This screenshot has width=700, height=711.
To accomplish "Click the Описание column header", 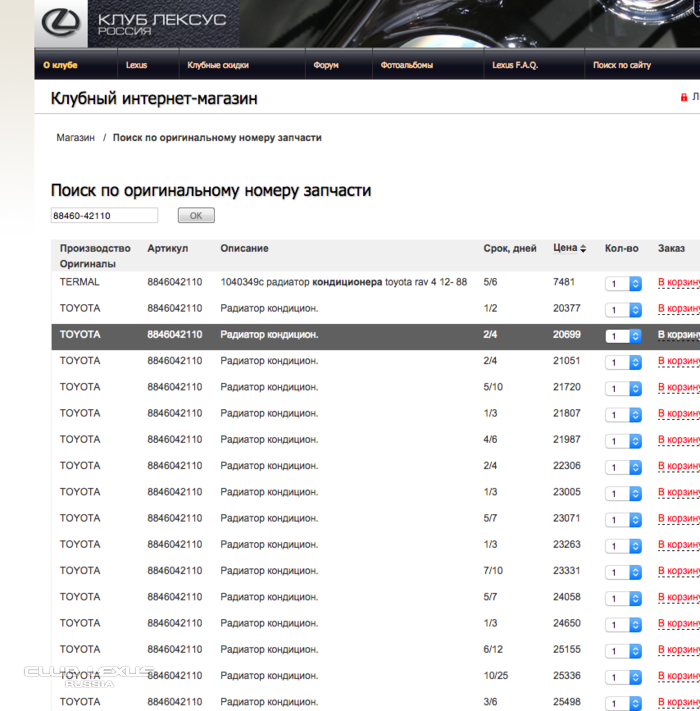I will pos(244,248).
